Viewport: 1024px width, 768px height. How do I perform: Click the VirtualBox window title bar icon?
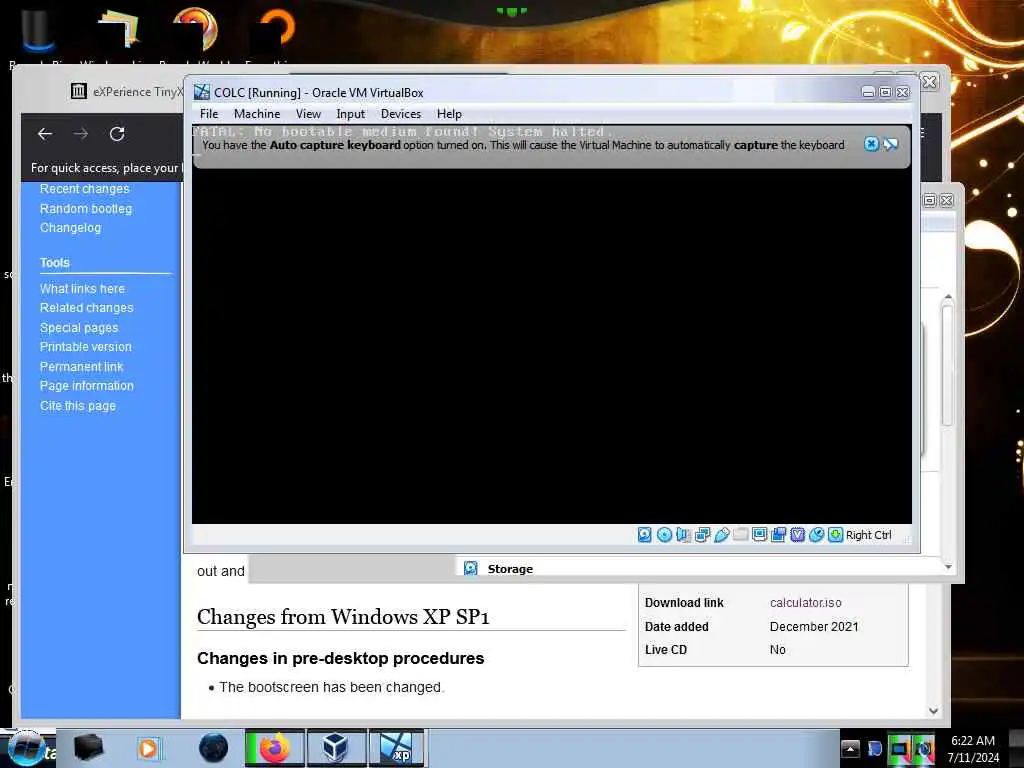tap(202, 92)
